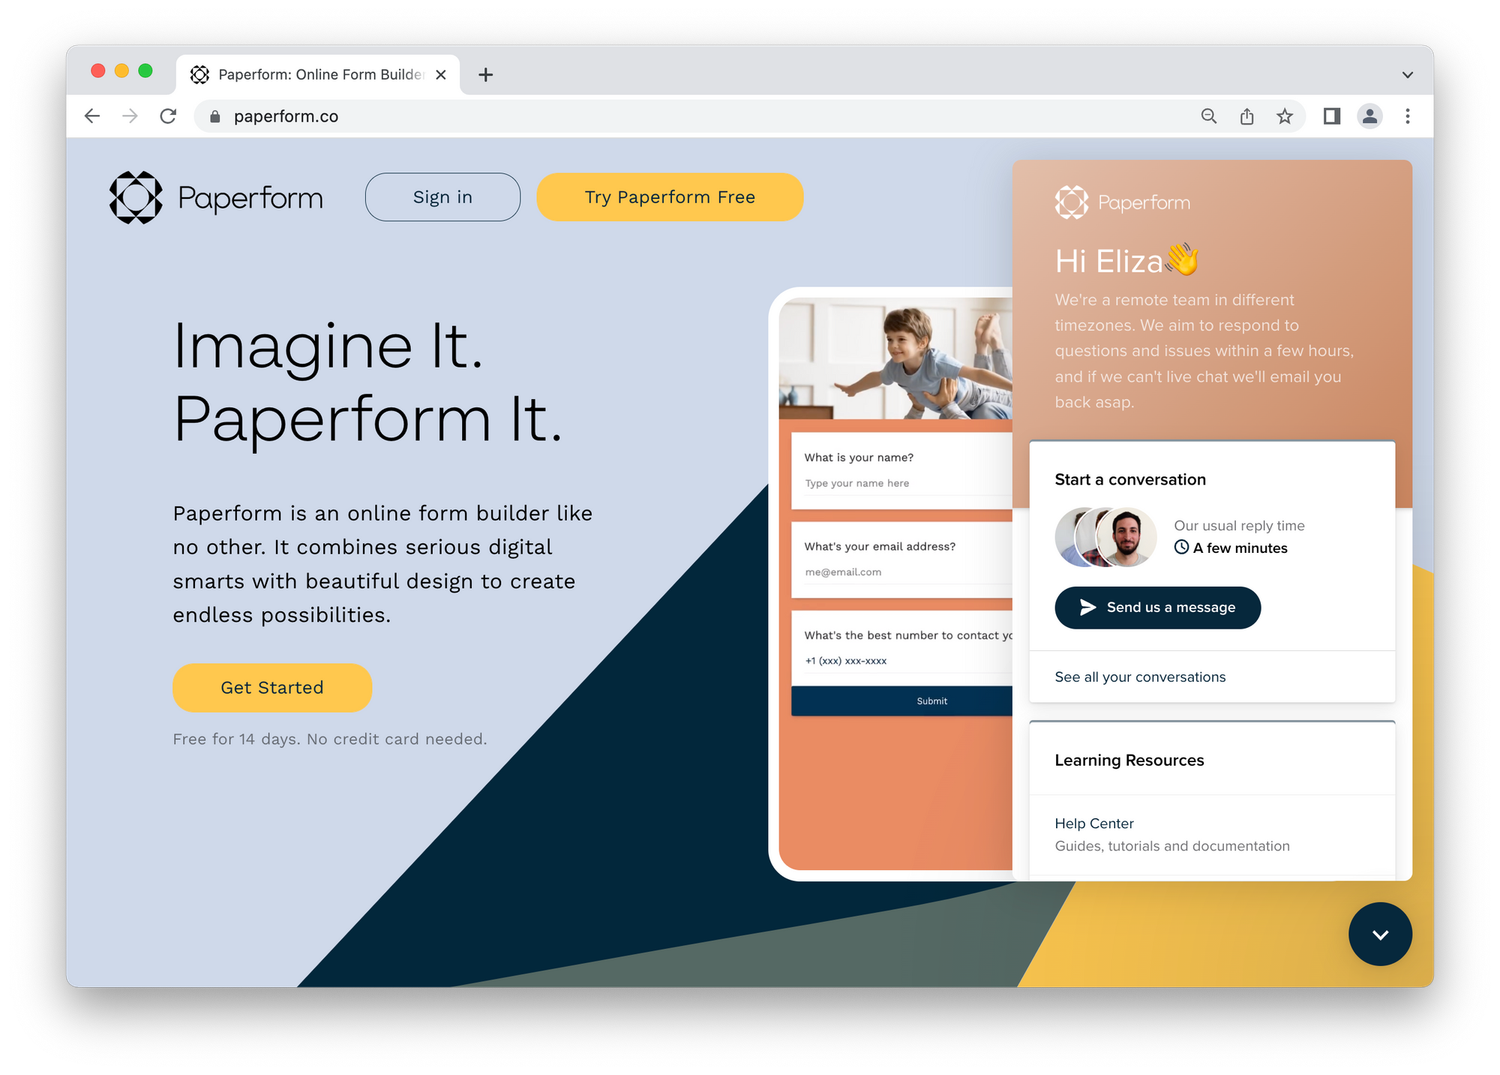Click Try Paperform Free button
1500x1075 pixels.
pos(670,197)
